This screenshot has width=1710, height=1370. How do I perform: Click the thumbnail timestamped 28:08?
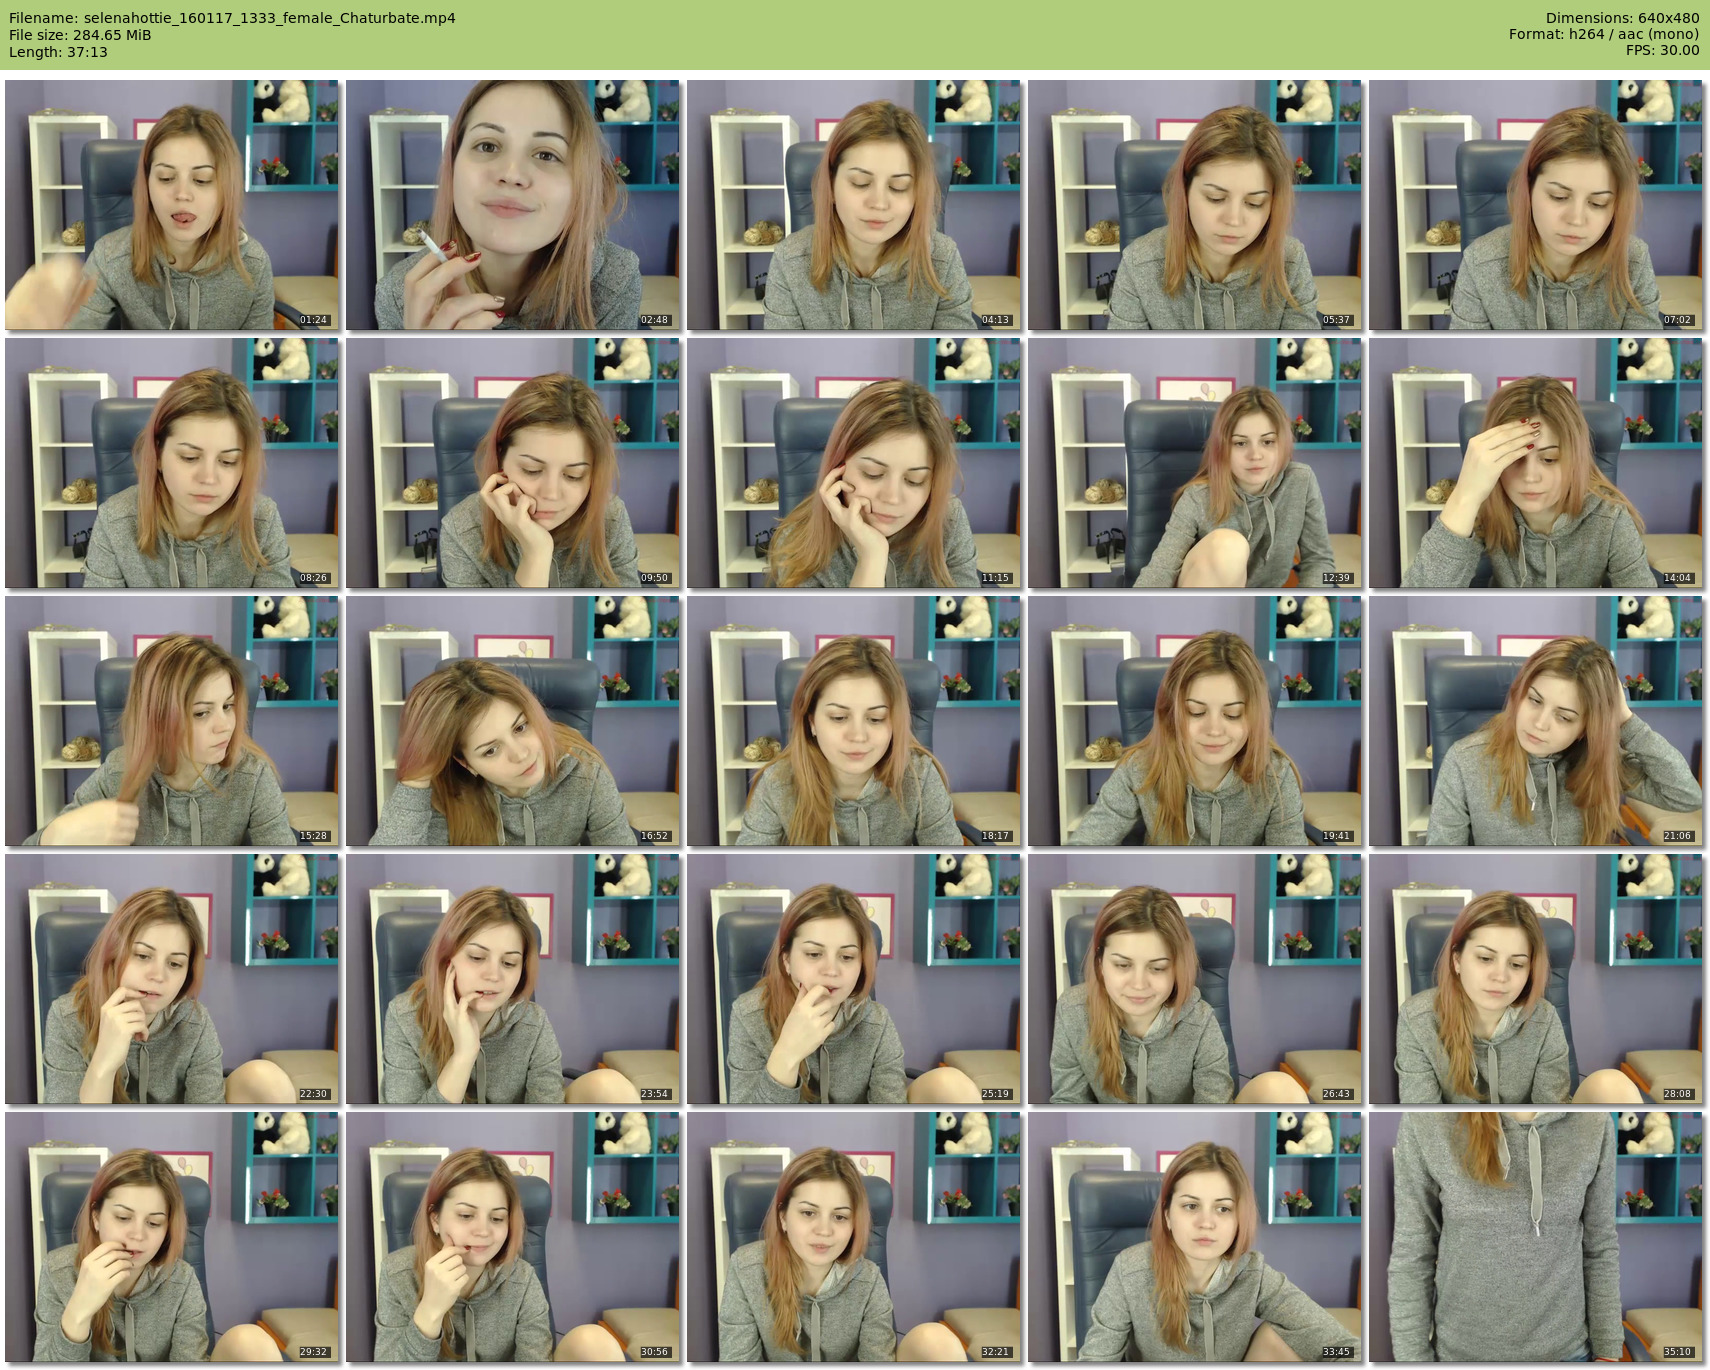point(1535,979)
